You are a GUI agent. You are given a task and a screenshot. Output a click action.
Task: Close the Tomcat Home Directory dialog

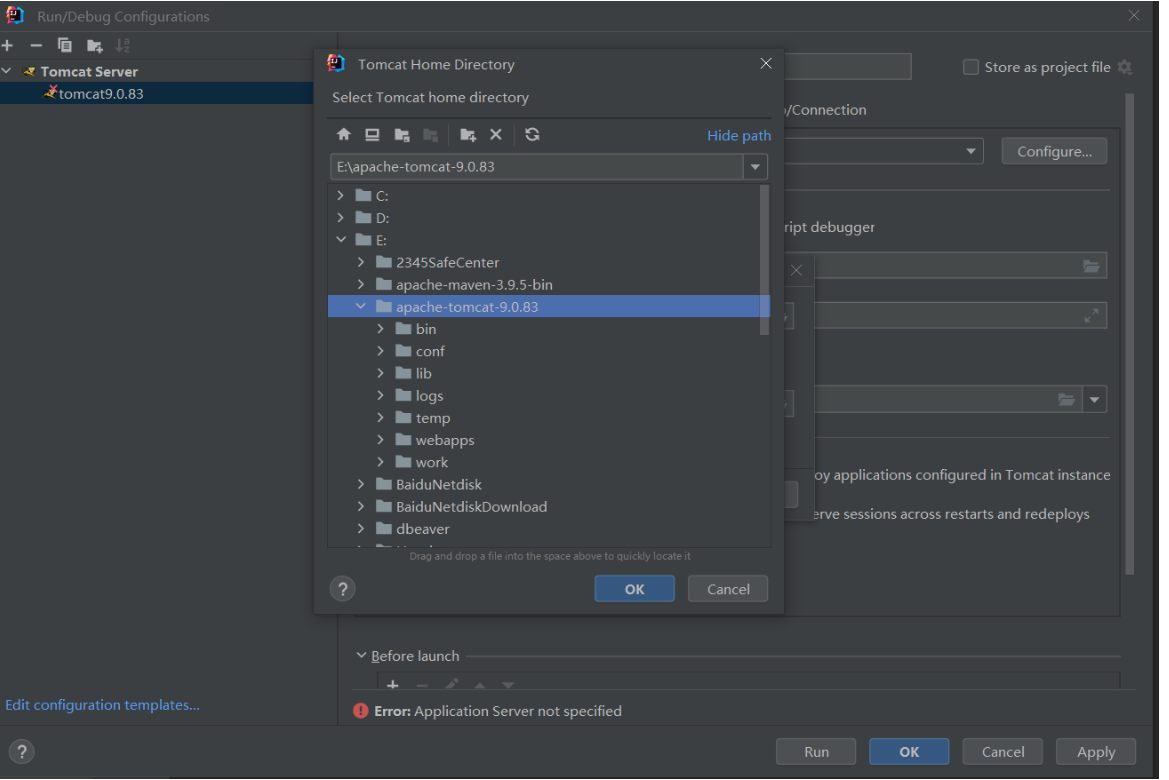[766, 63]
